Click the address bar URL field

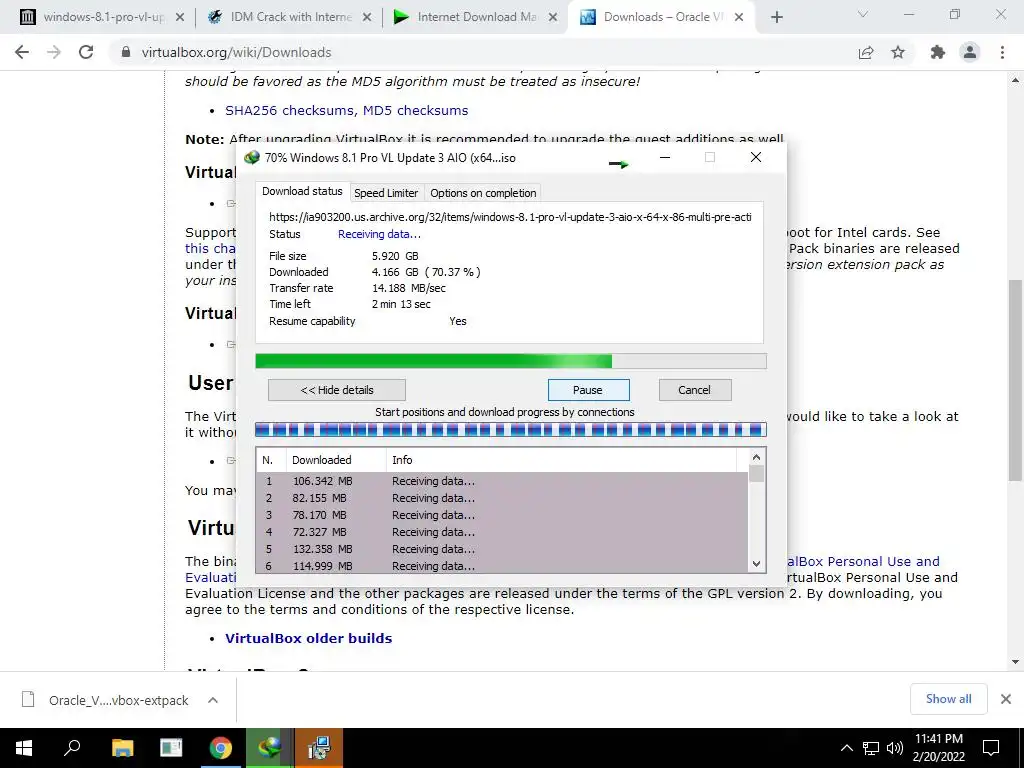(483, 52)
